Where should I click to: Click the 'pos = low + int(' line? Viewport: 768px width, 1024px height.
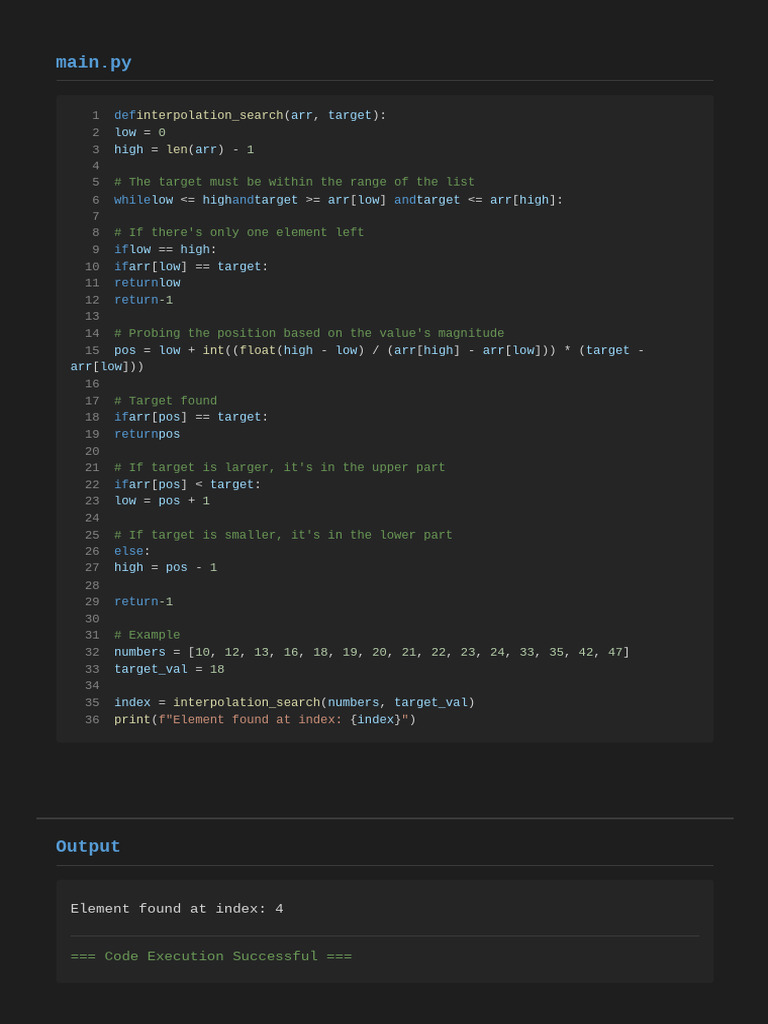[x=379, y=351]
